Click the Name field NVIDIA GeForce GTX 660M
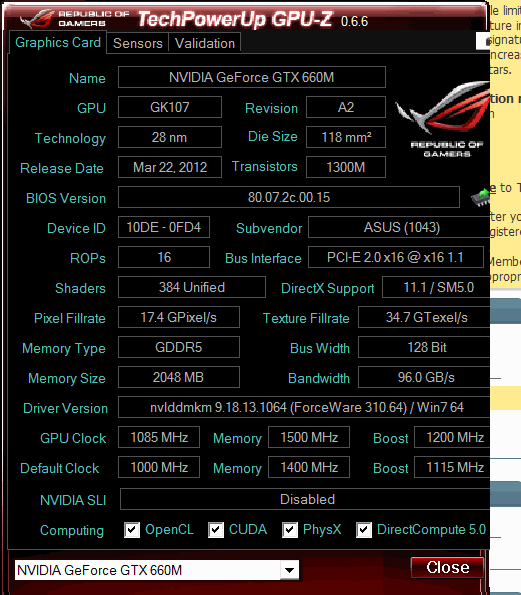This screenshot has width=521, height=595. click(252, 77)
